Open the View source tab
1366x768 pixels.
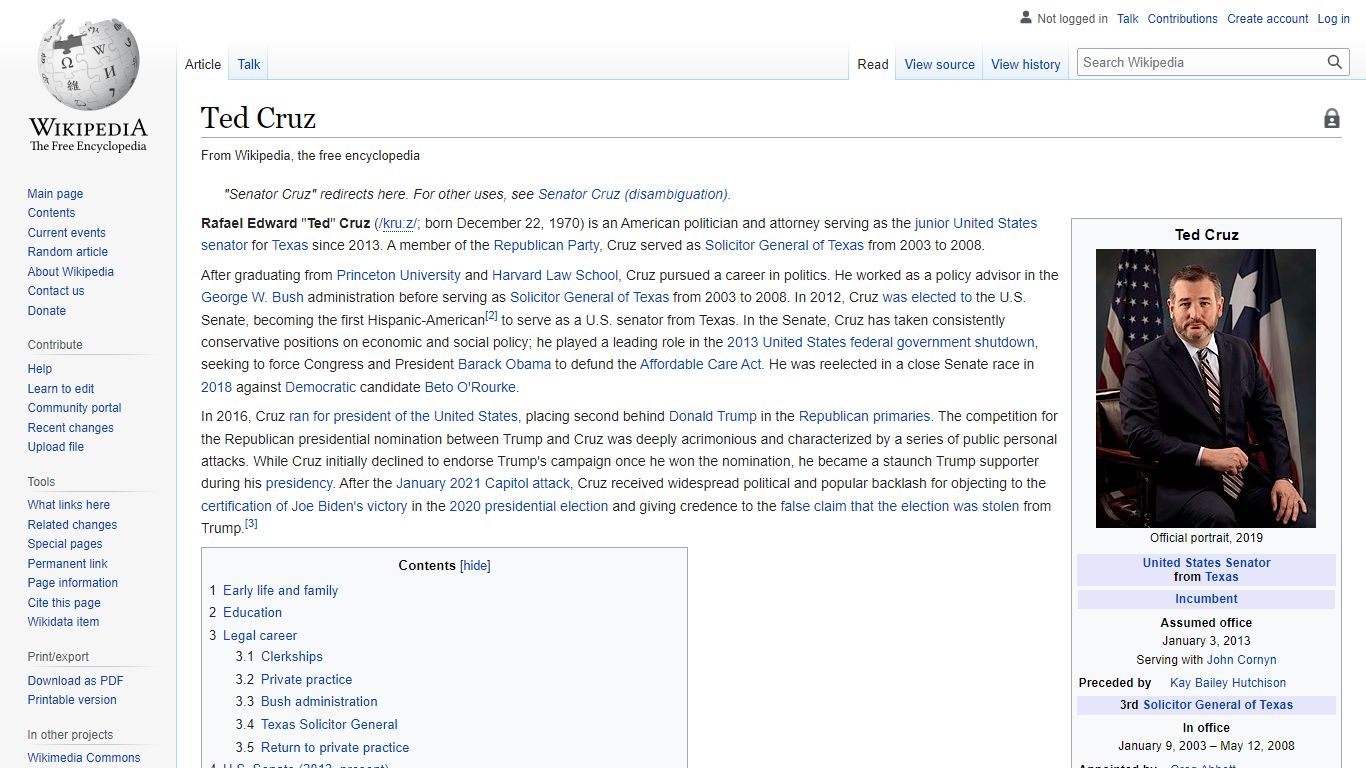point(939,64)
